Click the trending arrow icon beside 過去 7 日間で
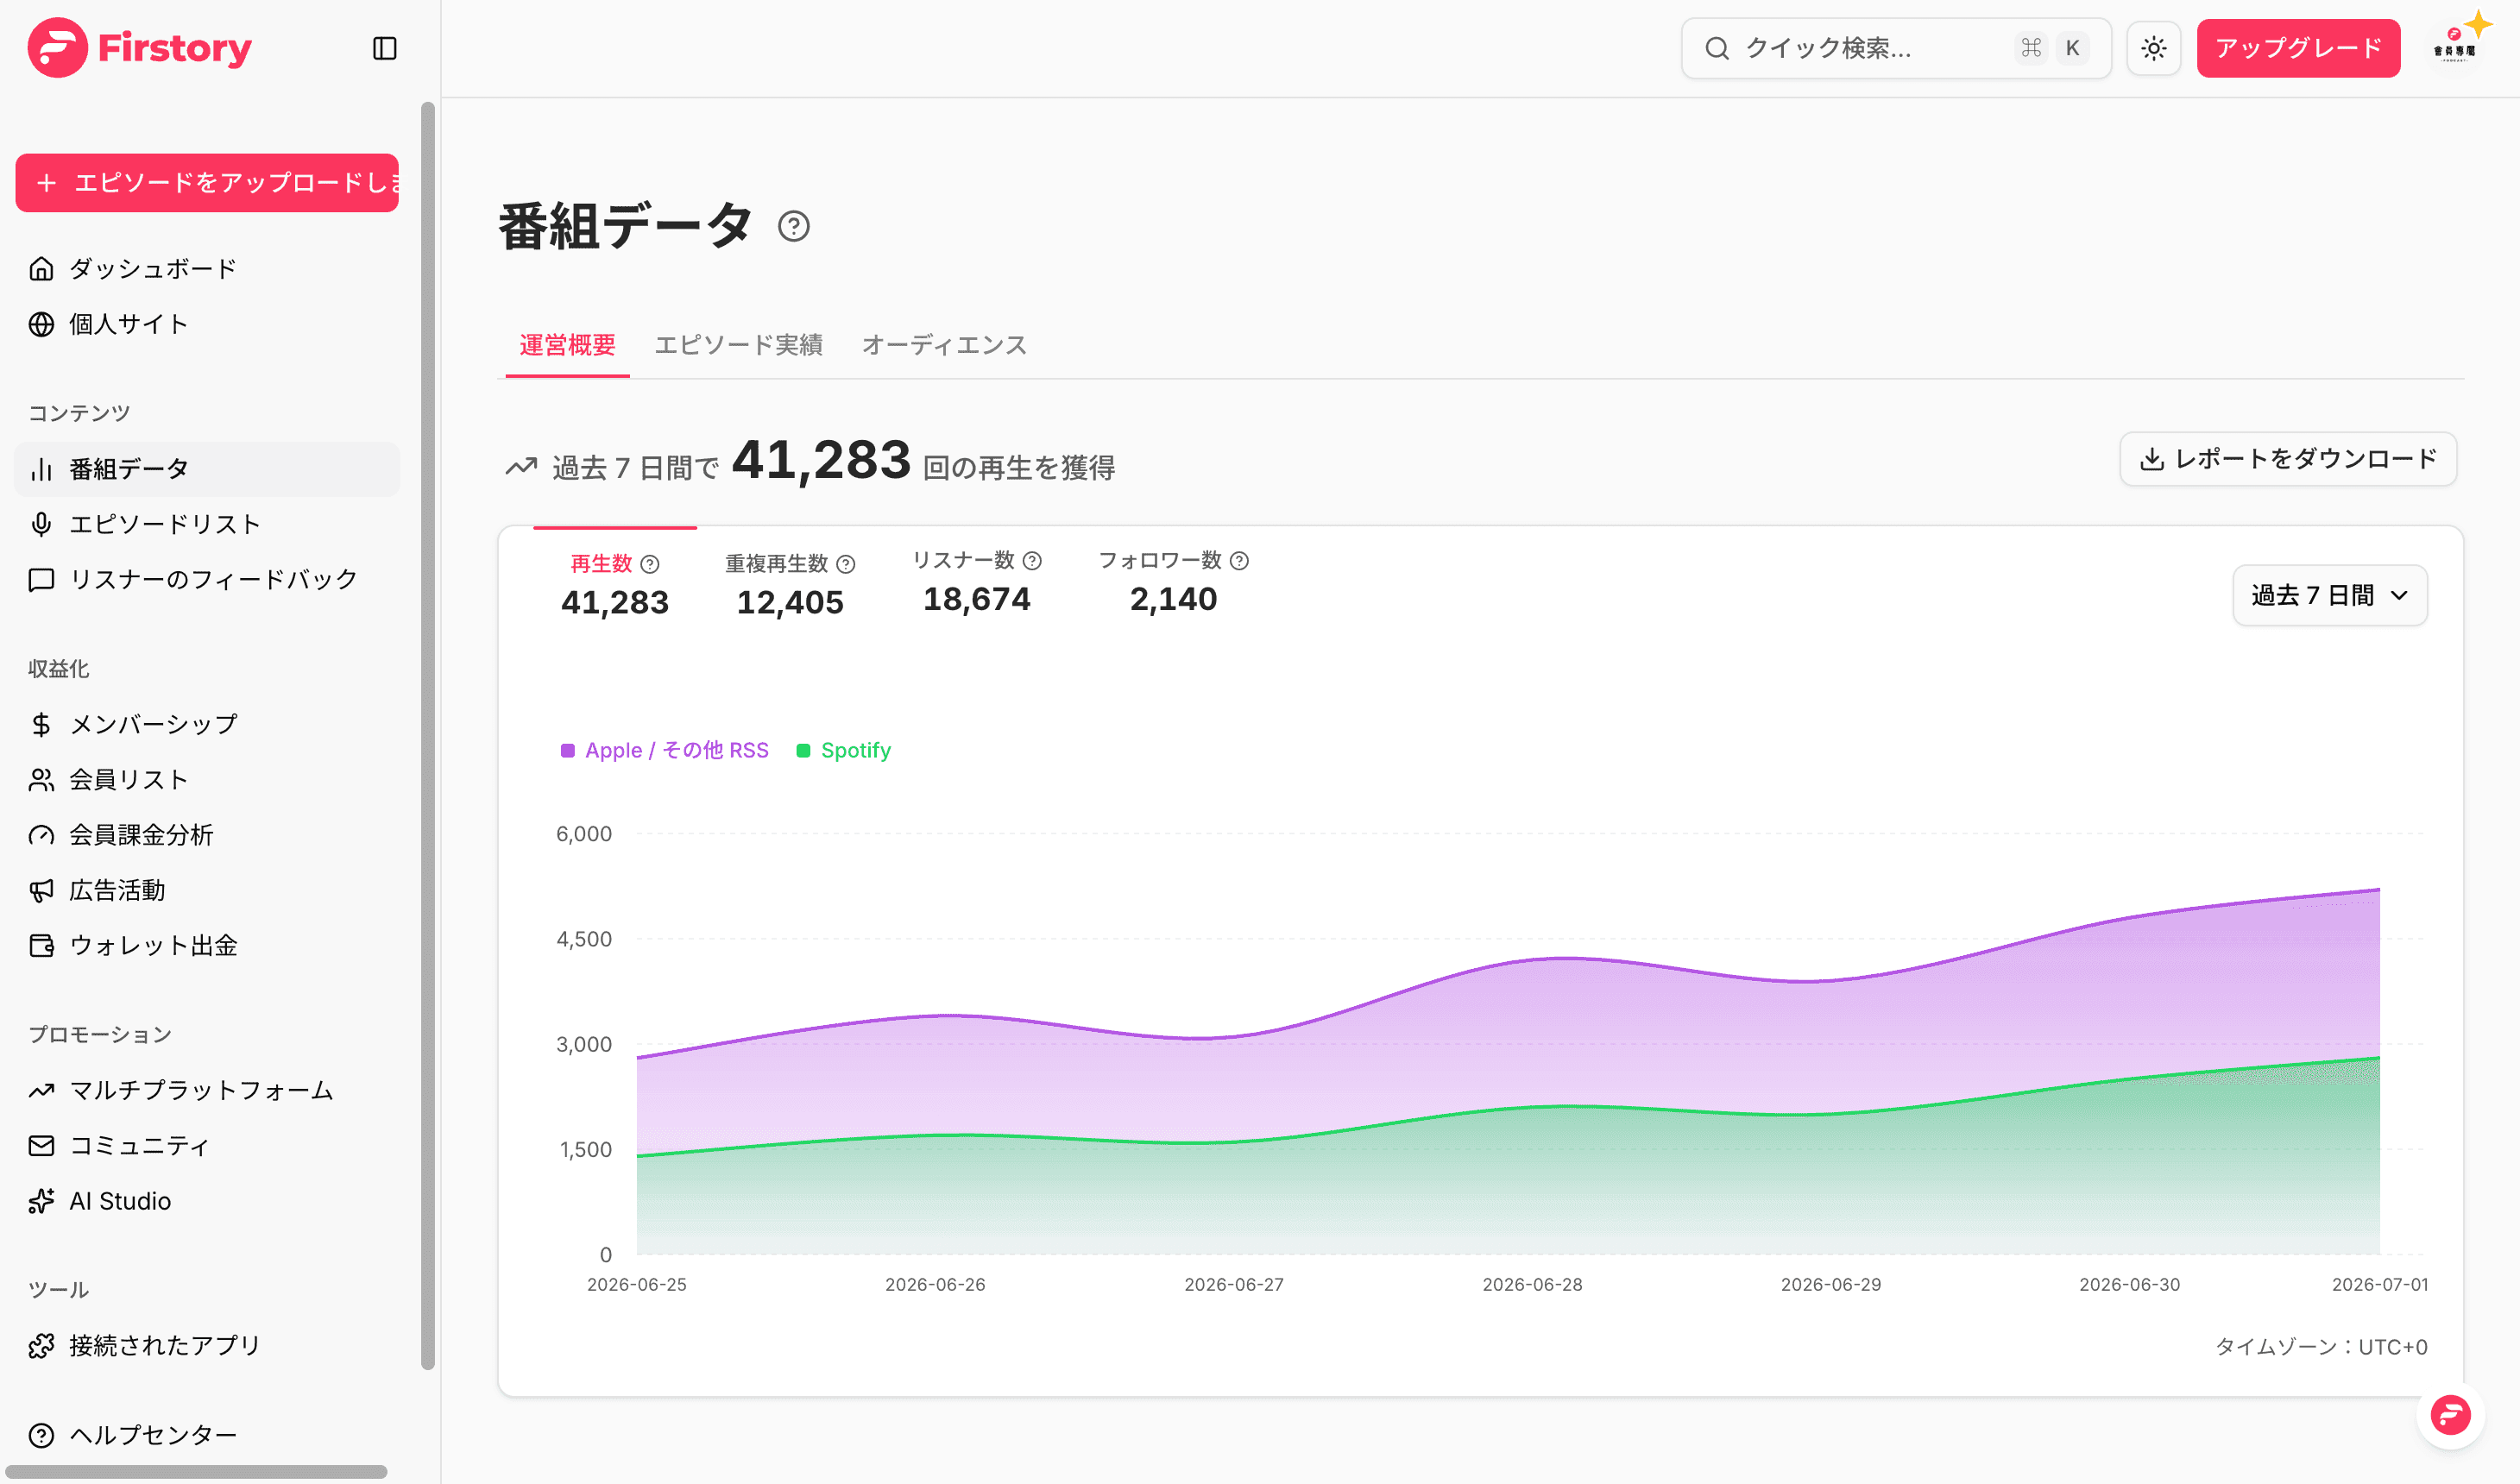 point(521,466)
